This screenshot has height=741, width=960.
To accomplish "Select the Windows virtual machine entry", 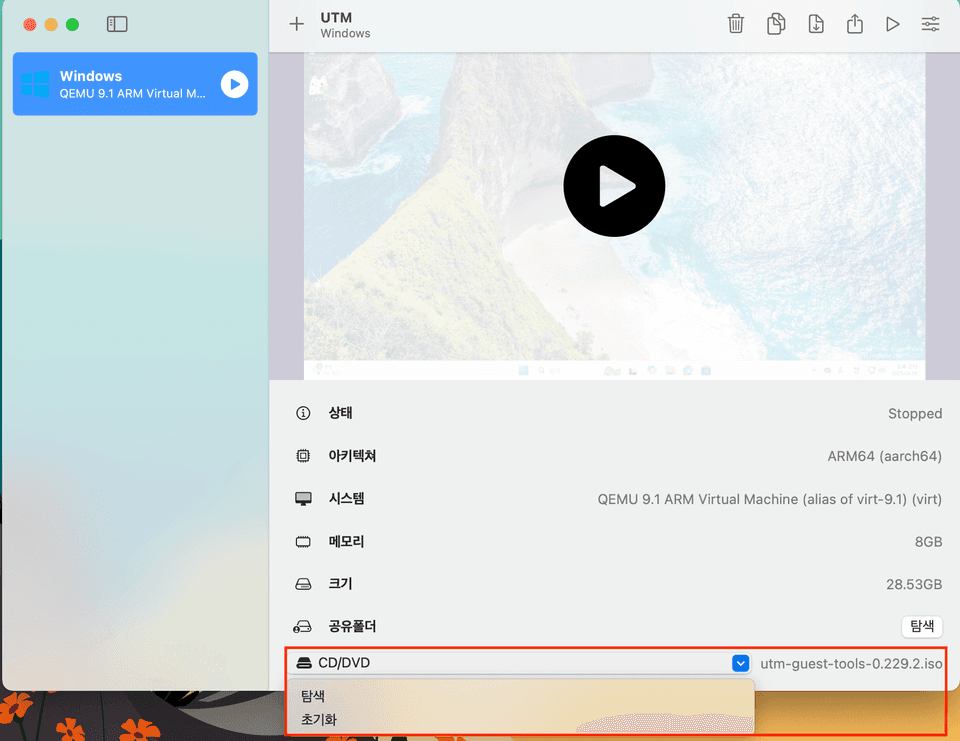I will [x=120, y=84].
